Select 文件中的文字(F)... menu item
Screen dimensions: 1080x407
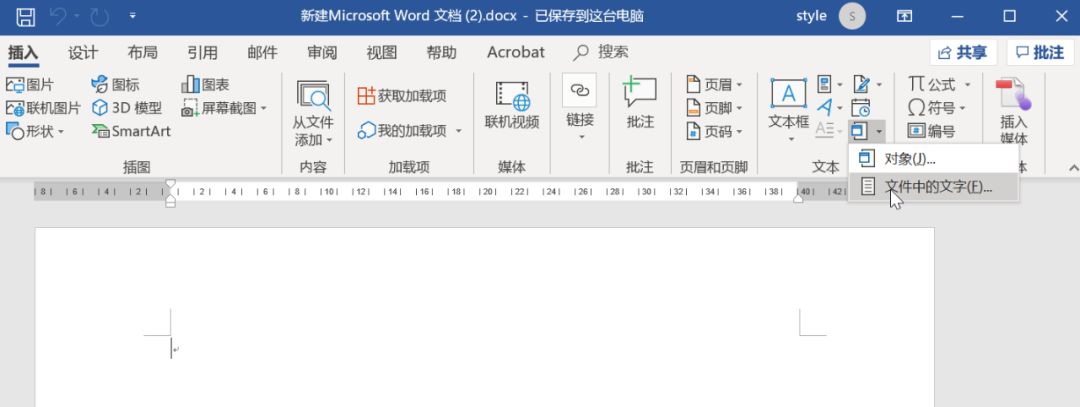pos(933,187)
